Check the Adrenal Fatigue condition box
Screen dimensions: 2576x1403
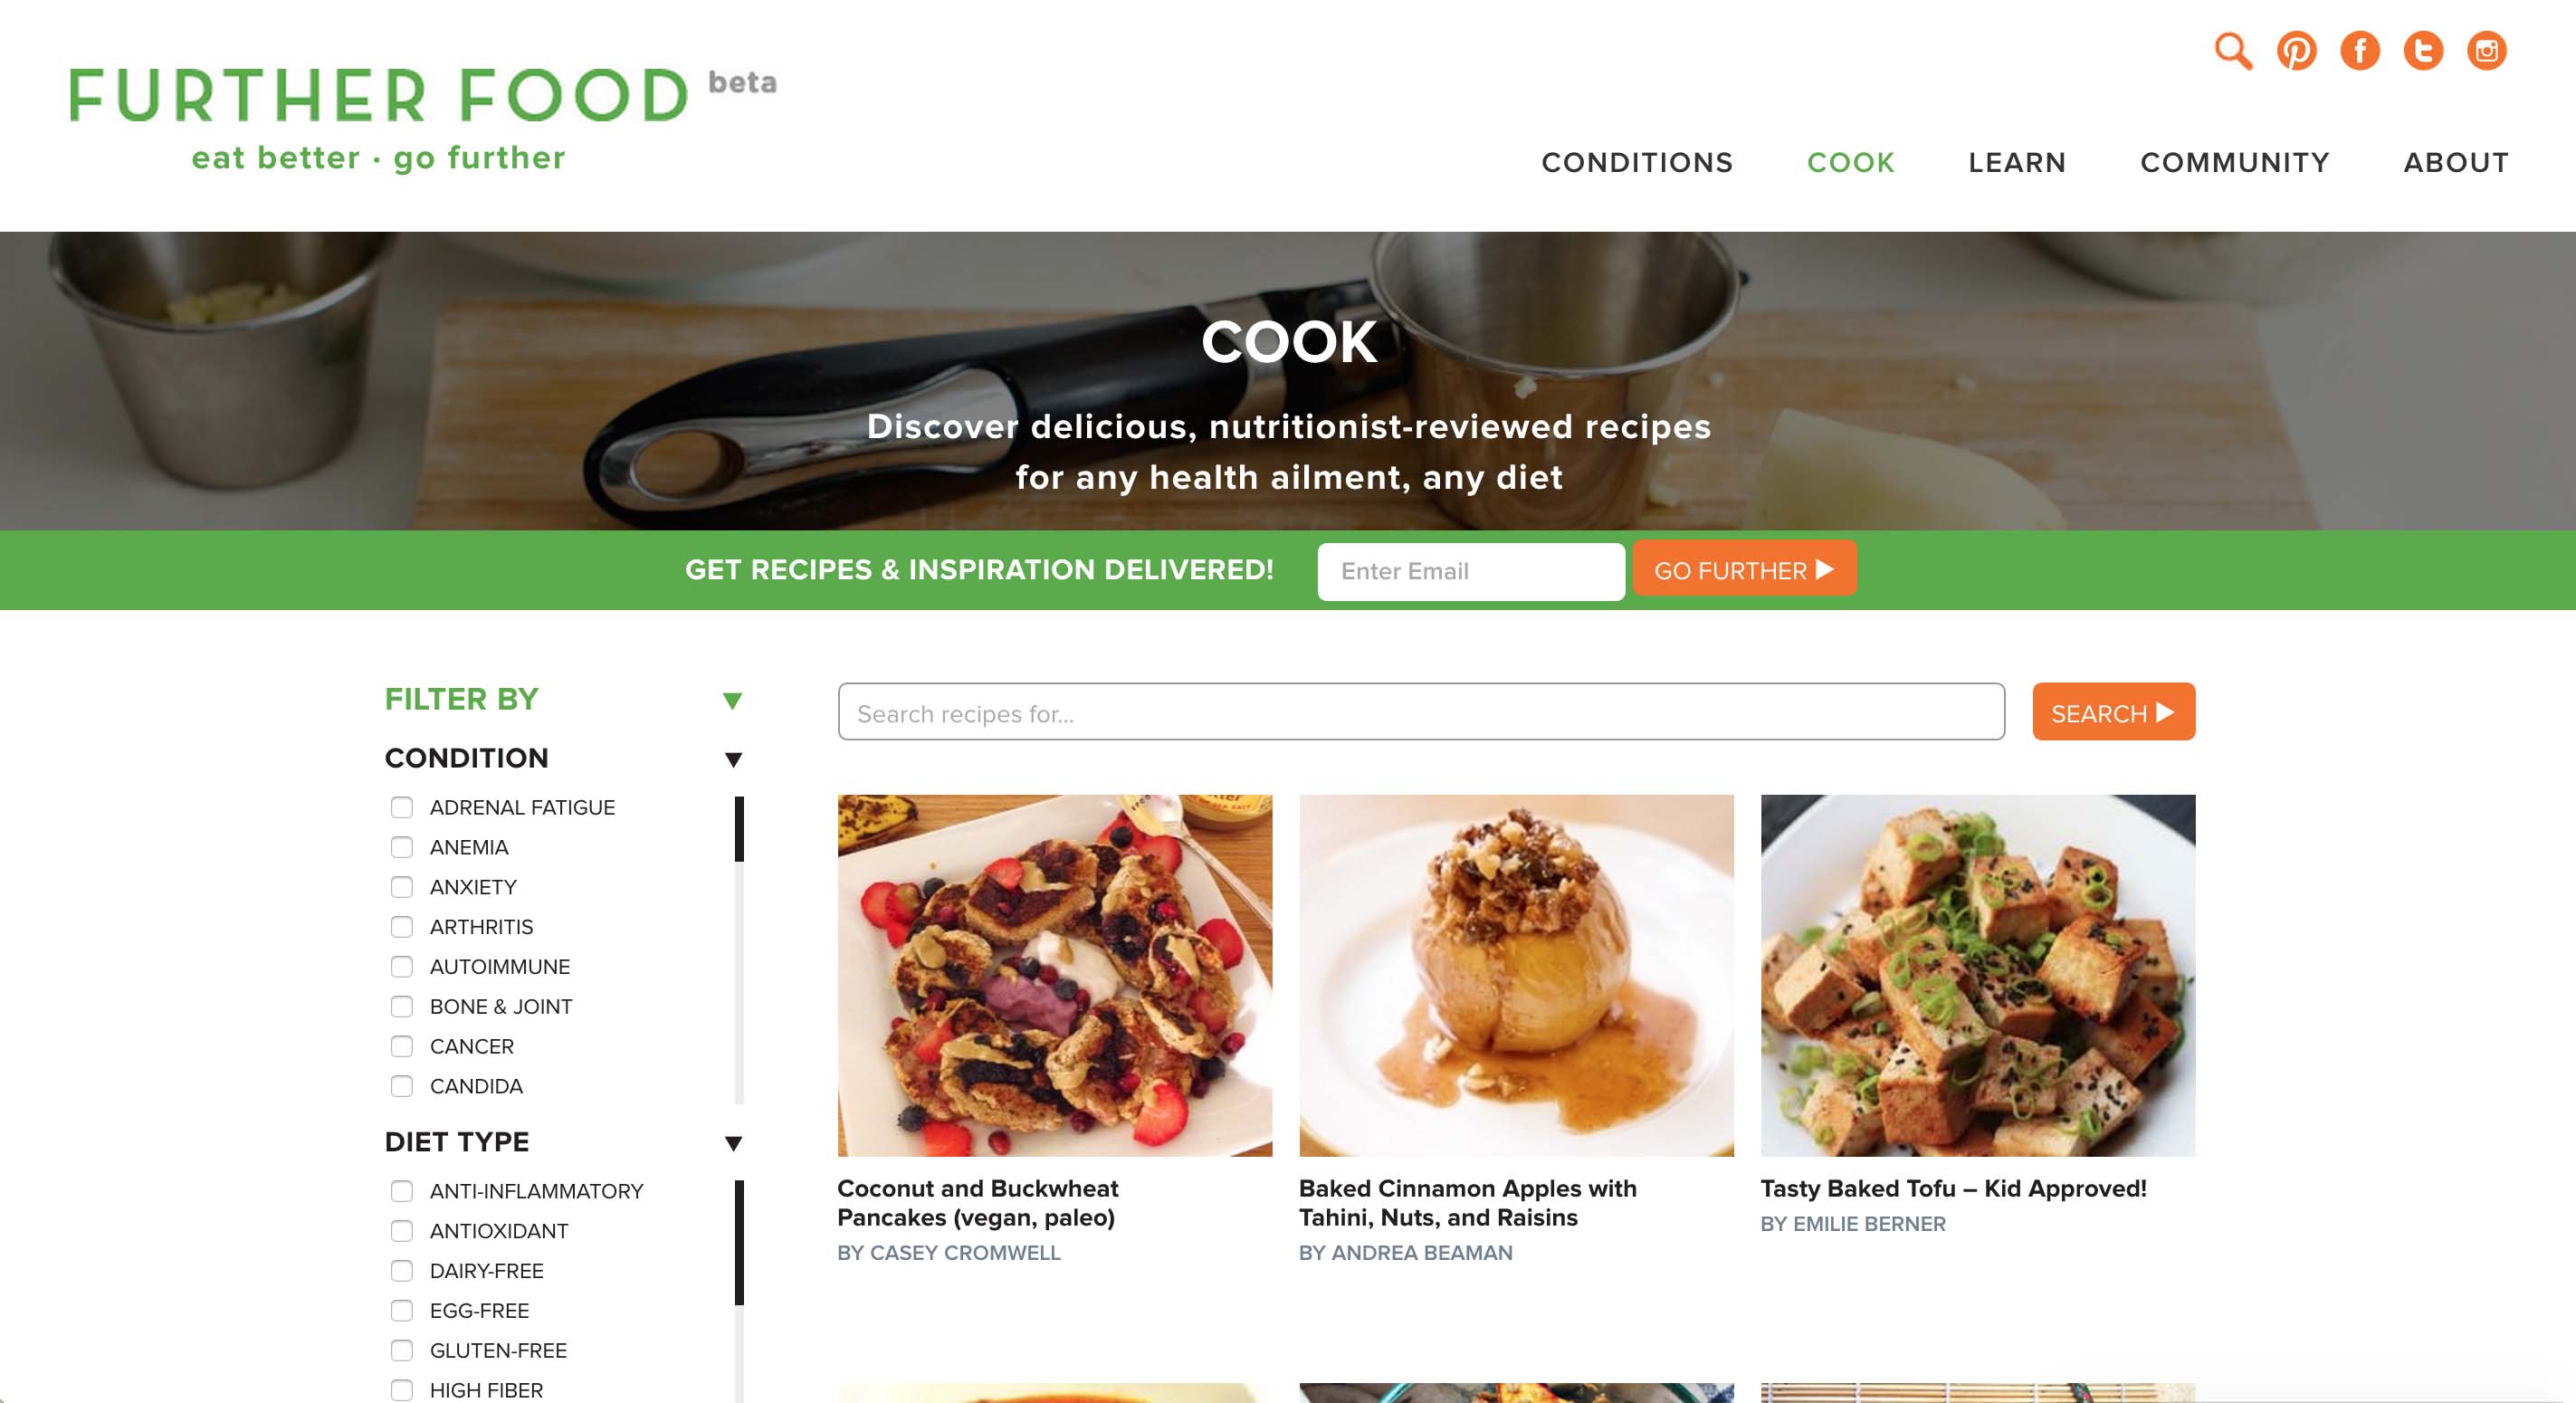click(x=402, y=807)
